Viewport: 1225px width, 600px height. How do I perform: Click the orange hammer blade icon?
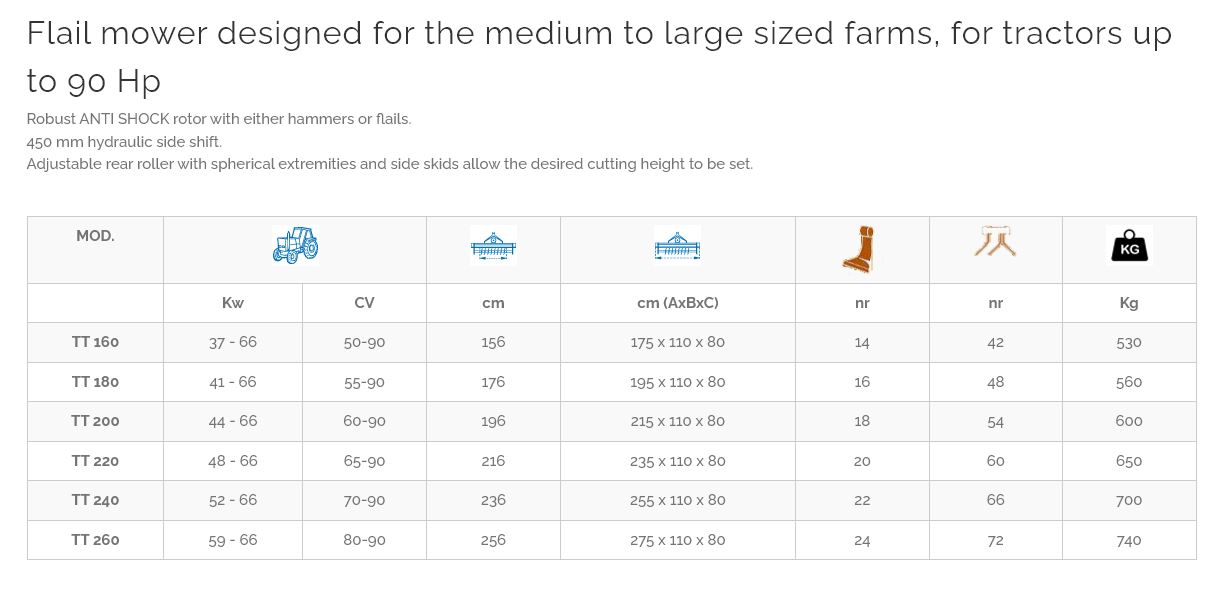coord(861,249)
